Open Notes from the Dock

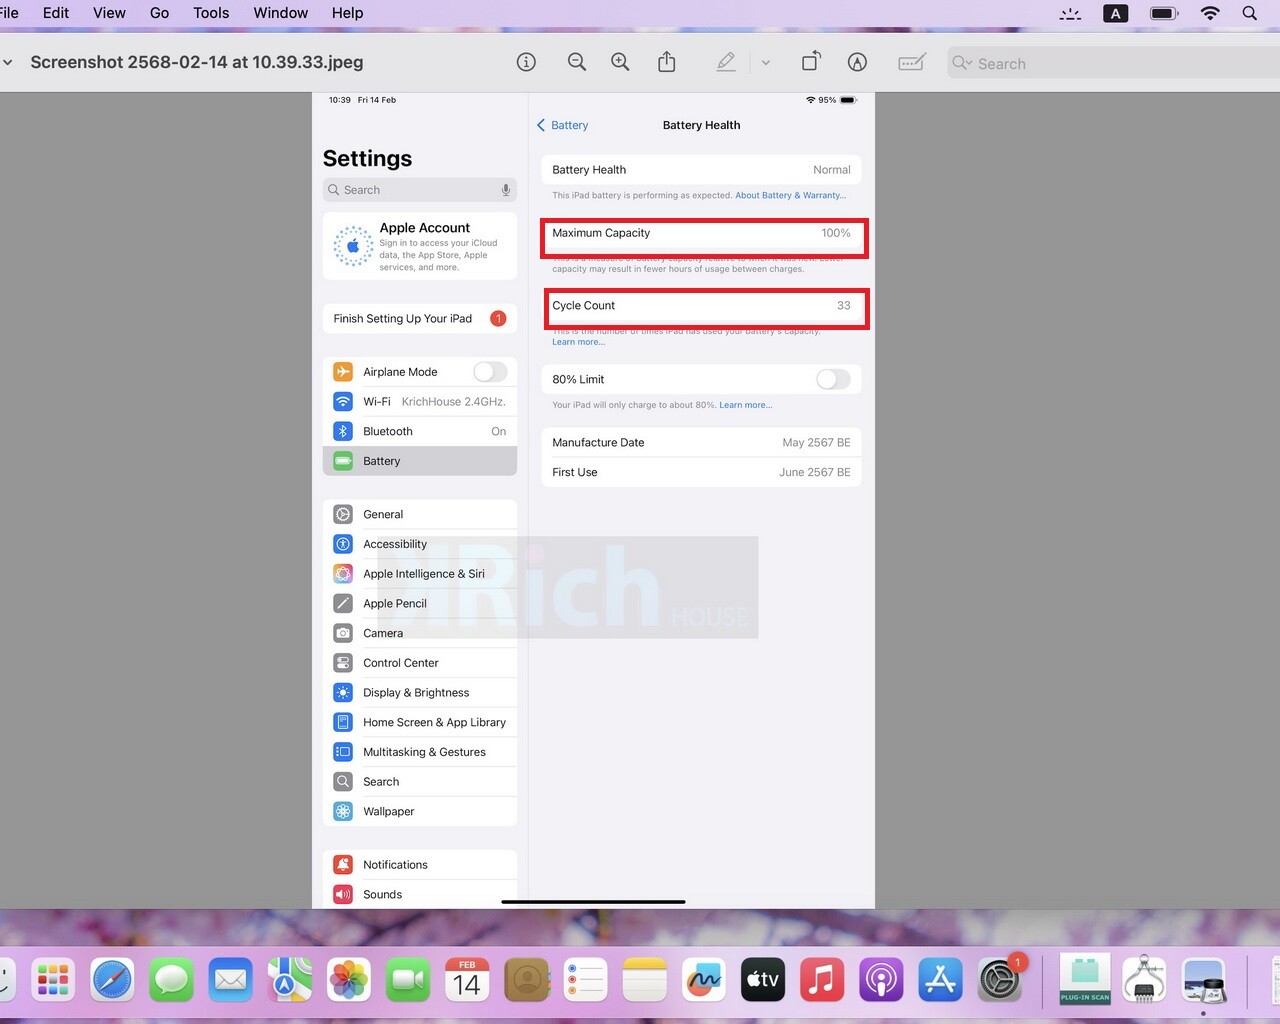pyautogui.click(x=644, y=980)
